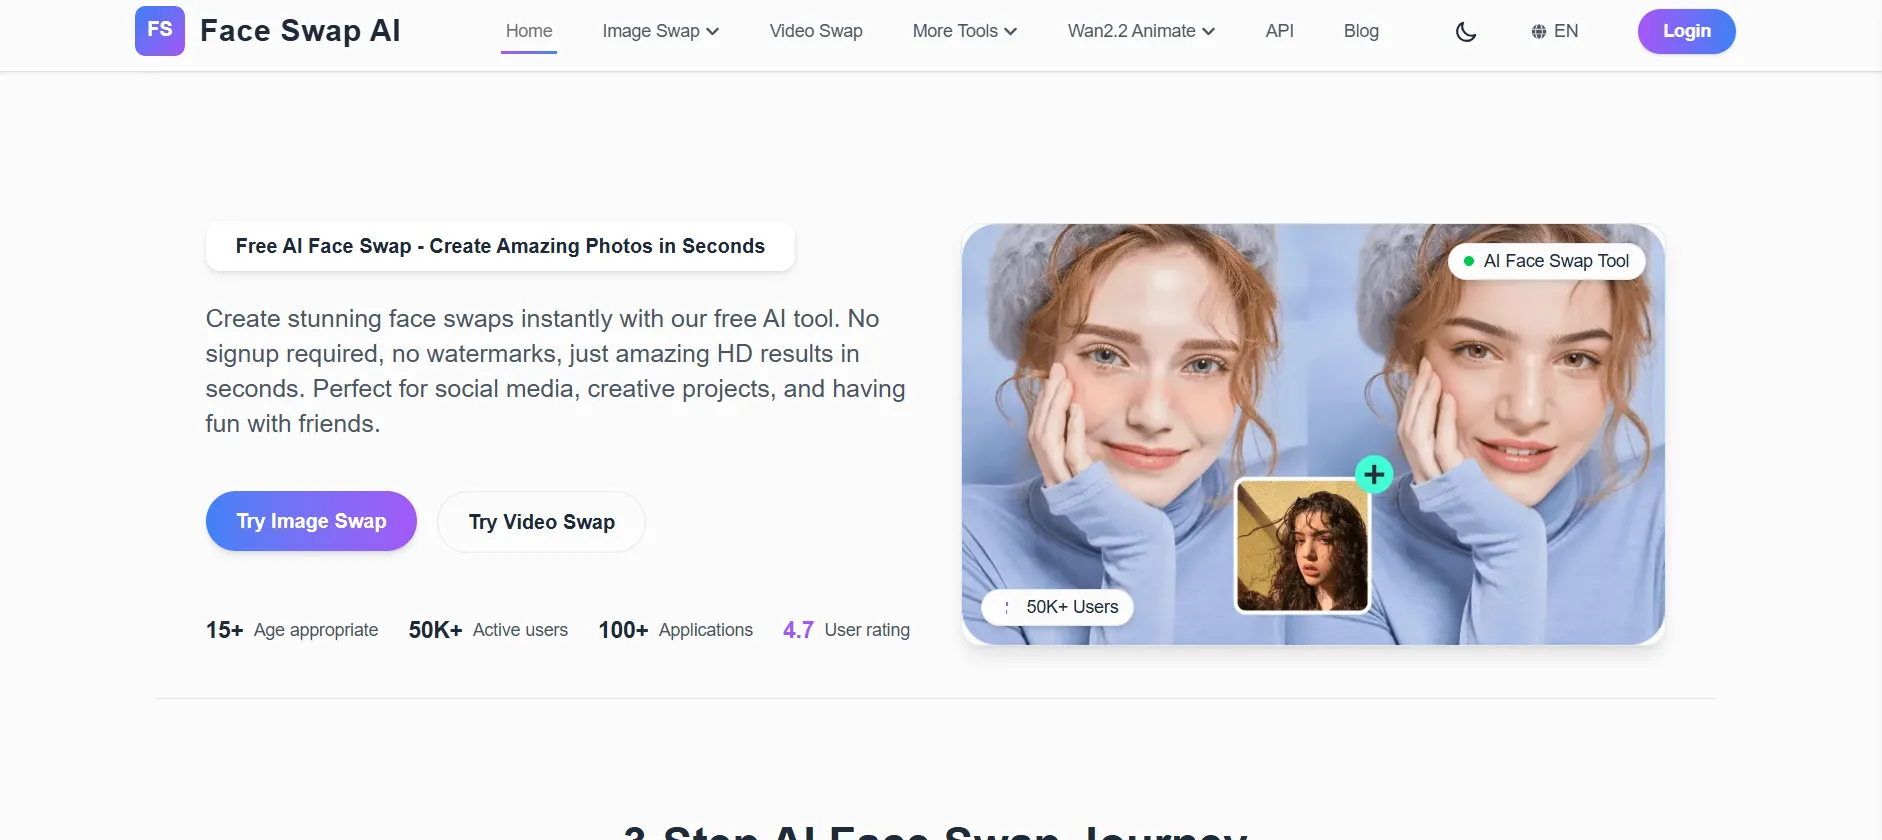Image resolution: width=1882 pixels, height=840 pixels.
Task: Open the Video Swap page
Action: 816,31
